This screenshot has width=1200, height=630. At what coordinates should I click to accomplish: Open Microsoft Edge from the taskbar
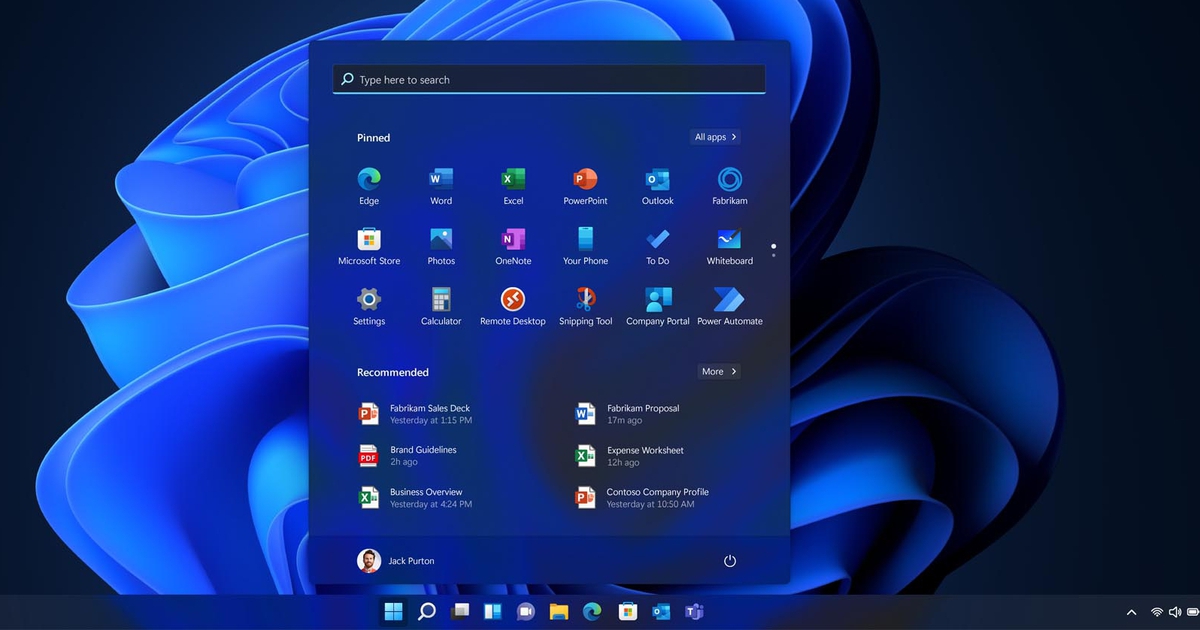pyautogui.click(x=592, y=611)
